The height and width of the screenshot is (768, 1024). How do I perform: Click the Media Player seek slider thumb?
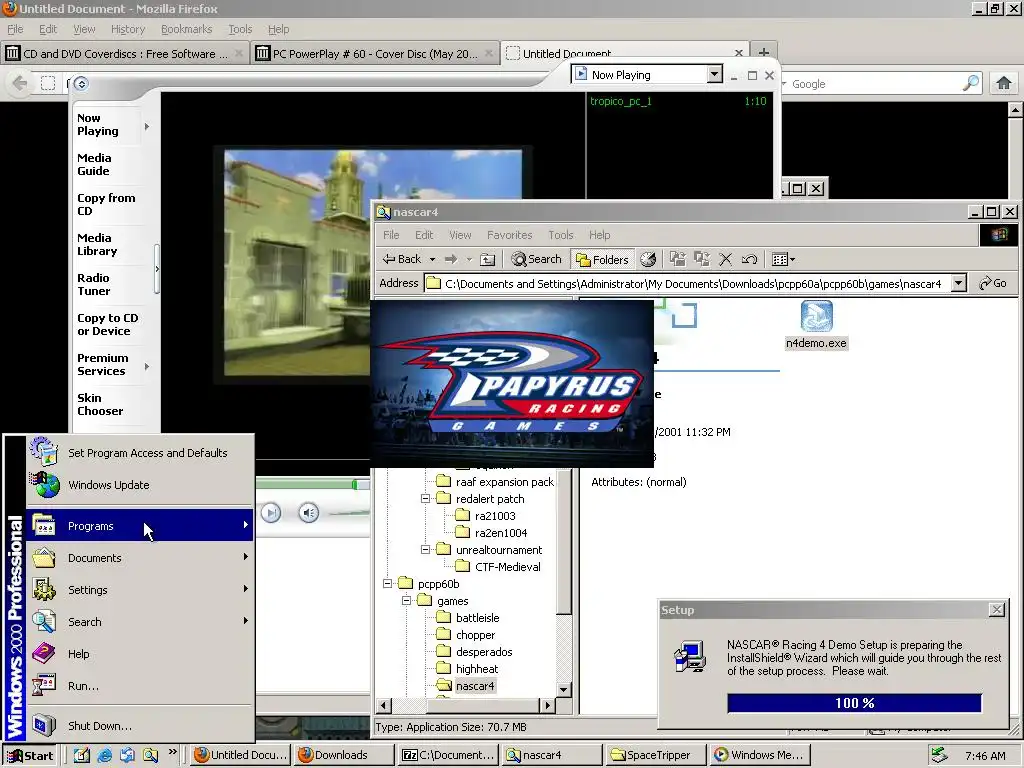(355, 484)
